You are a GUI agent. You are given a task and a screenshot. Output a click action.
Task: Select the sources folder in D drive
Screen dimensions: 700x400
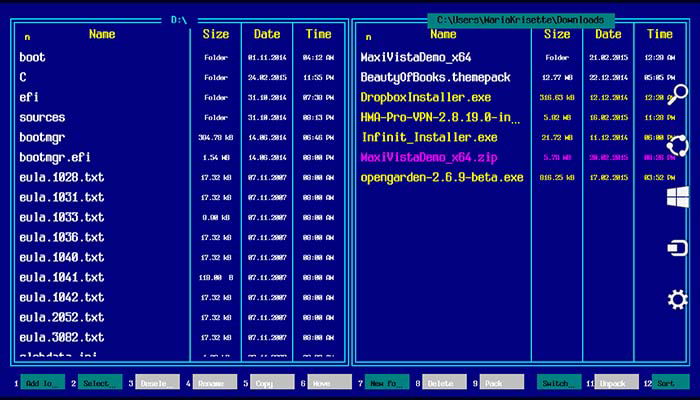(x=42, y=118)
